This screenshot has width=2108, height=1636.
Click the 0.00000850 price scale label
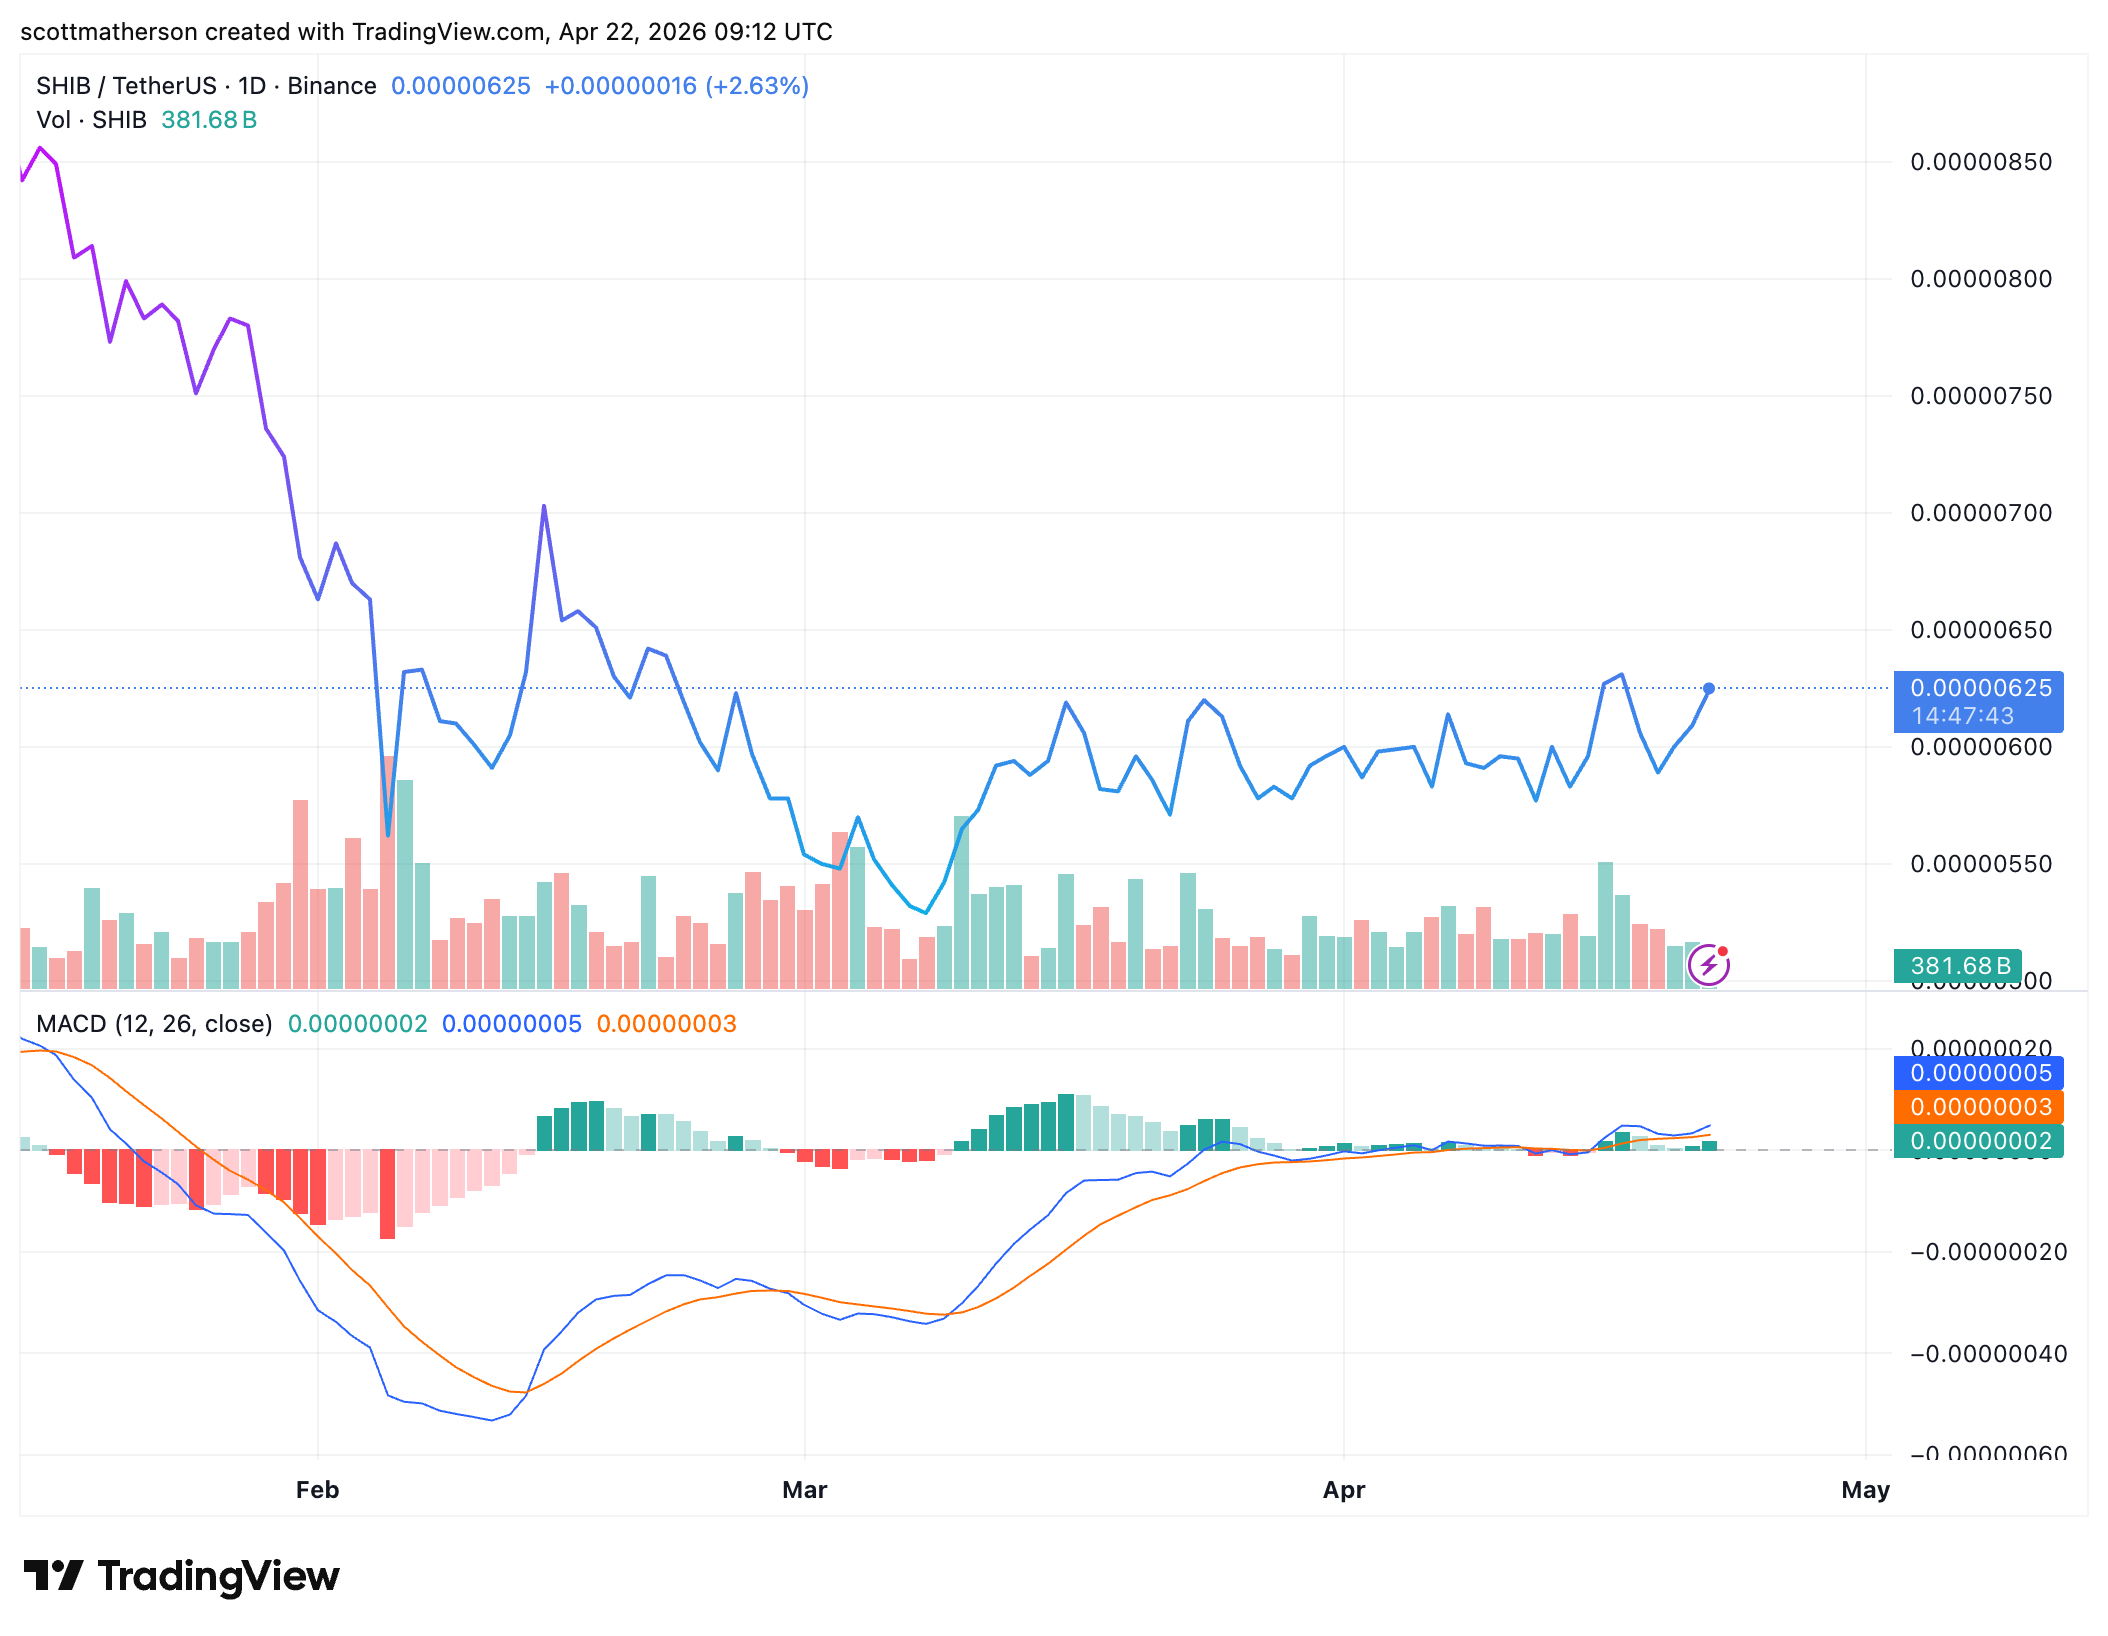(x=1980, y=162)
